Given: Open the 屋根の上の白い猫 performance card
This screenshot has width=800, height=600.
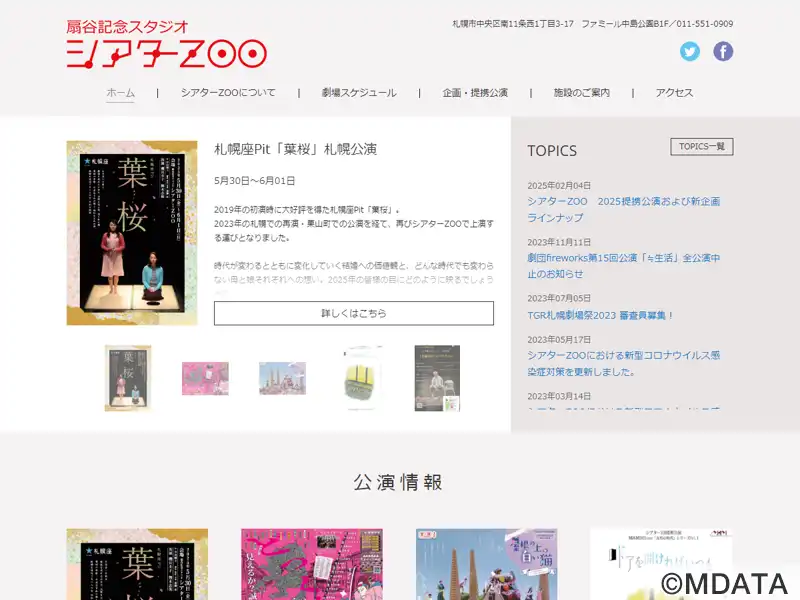Looking at the screenshot, I should tap(486, 564).
